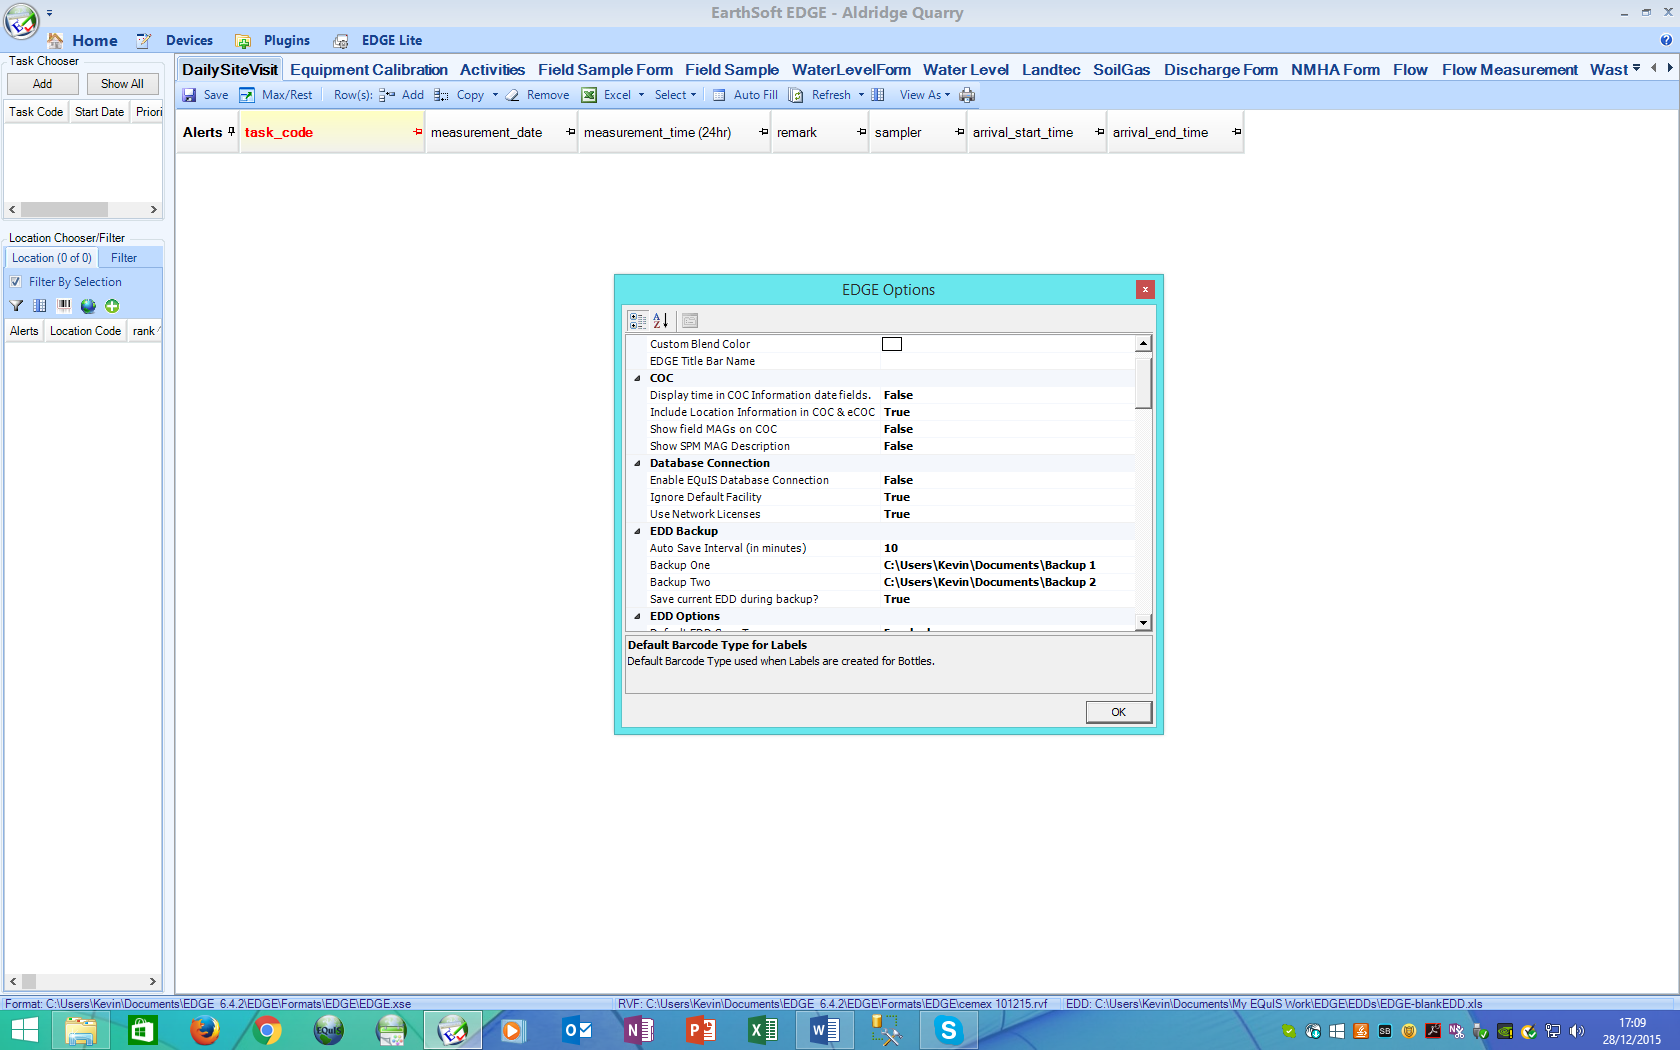Collapse the Database Connection category
The image size is (1680, 1050).
[x=637, y=464]
